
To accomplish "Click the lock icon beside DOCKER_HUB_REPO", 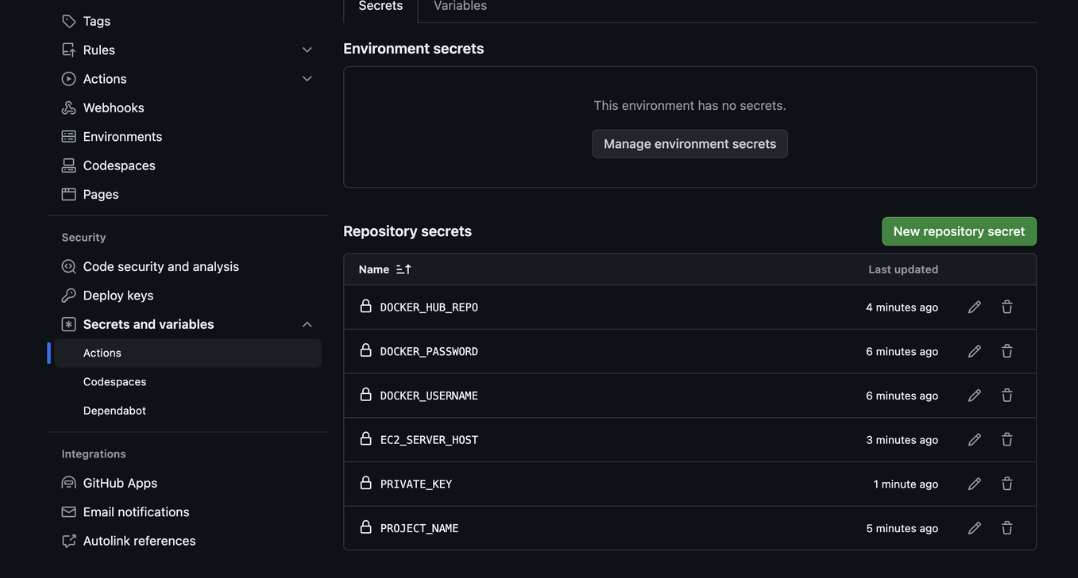I will 366,306.
